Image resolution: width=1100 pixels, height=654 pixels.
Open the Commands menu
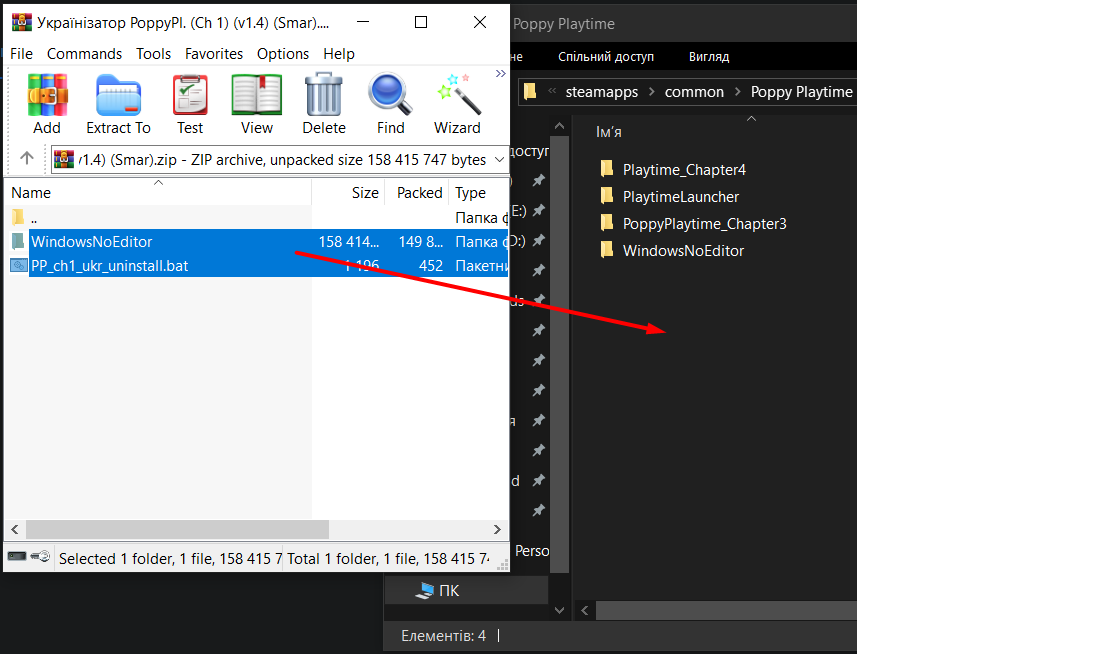click(x=84, y=54)
